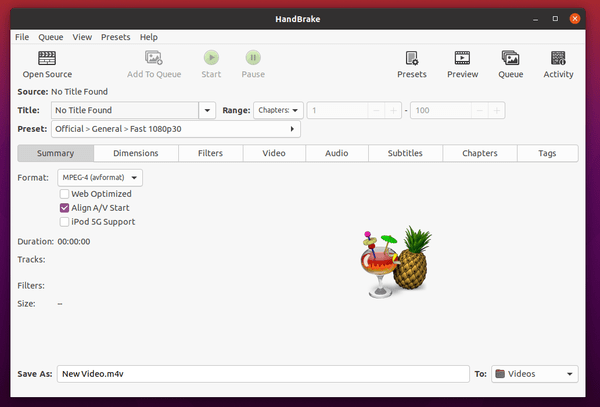Enable iPod 5G Support checkbox
Viewport: 600px width, 407px height.
click(64, 222)
